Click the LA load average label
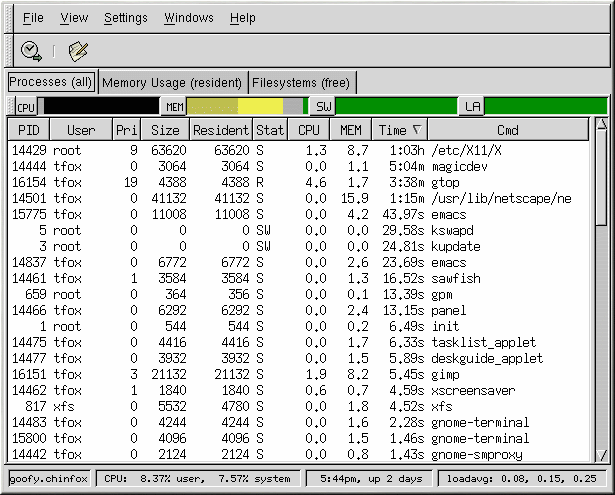Screen dimensions: 615x495 click(x=470, y=106)
